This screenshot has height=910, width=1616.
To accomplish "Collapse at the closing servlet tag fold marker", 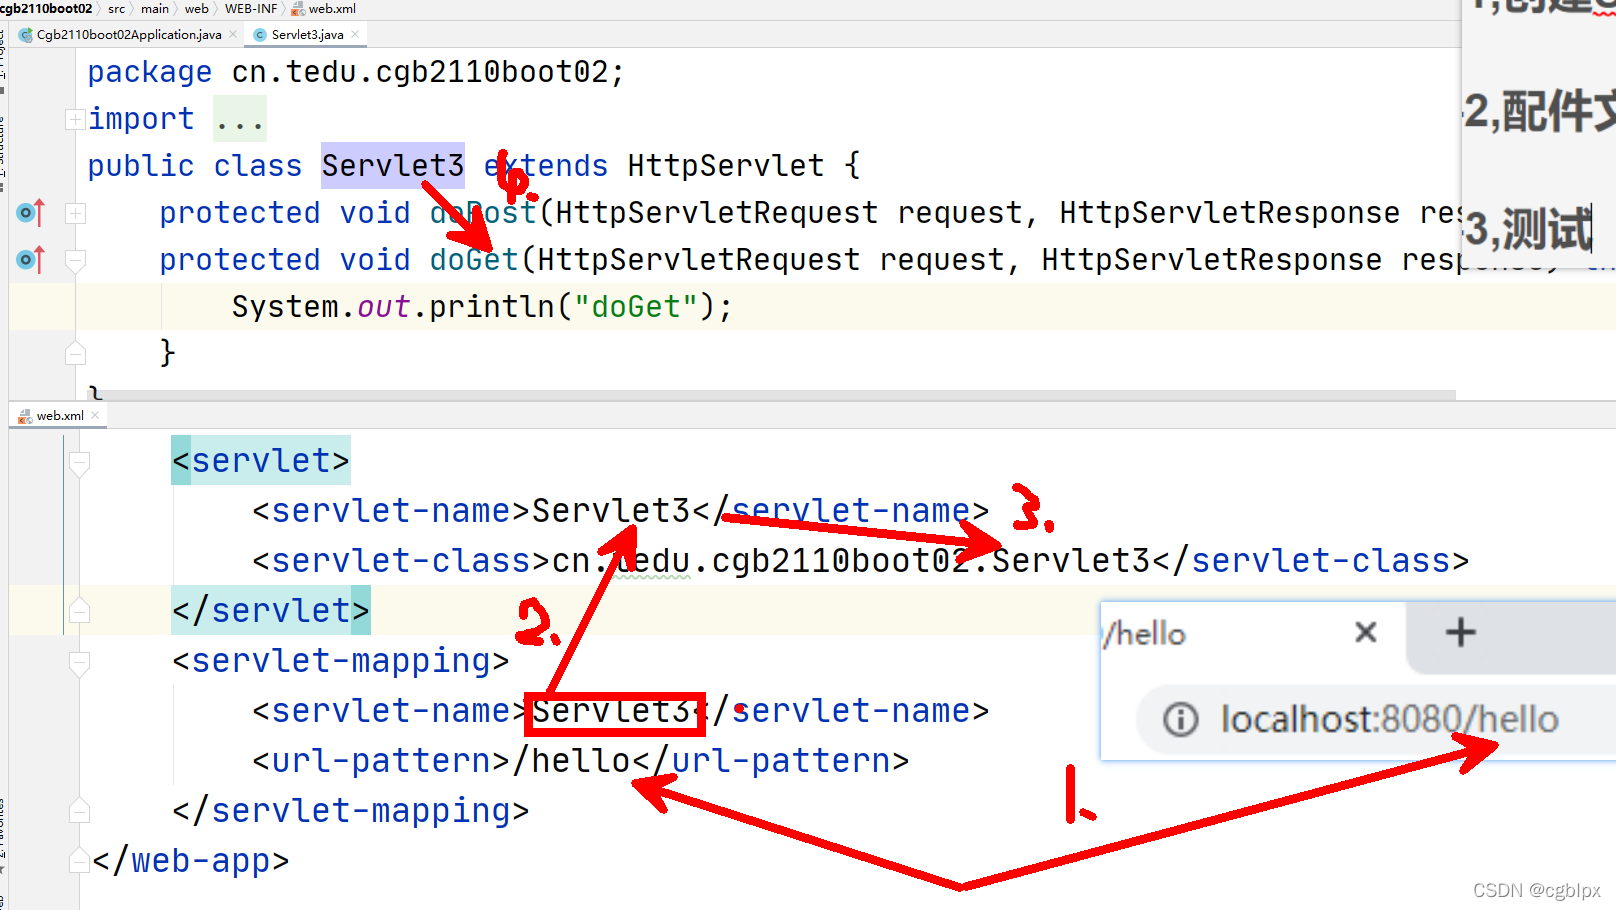I will [80, 611].
